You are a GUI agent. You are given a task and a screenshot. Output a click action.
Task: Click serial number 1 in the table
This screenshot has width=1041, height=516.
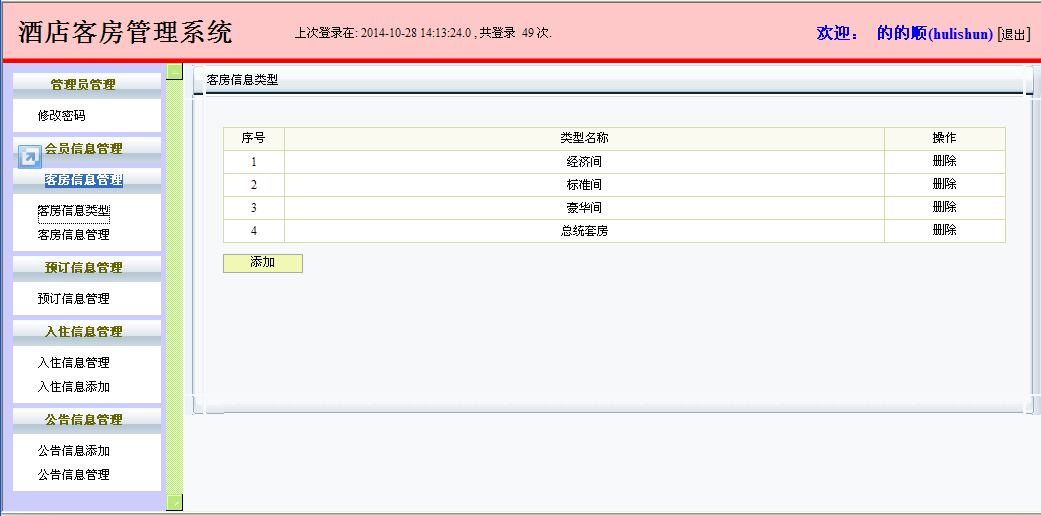tap(254, 162)
